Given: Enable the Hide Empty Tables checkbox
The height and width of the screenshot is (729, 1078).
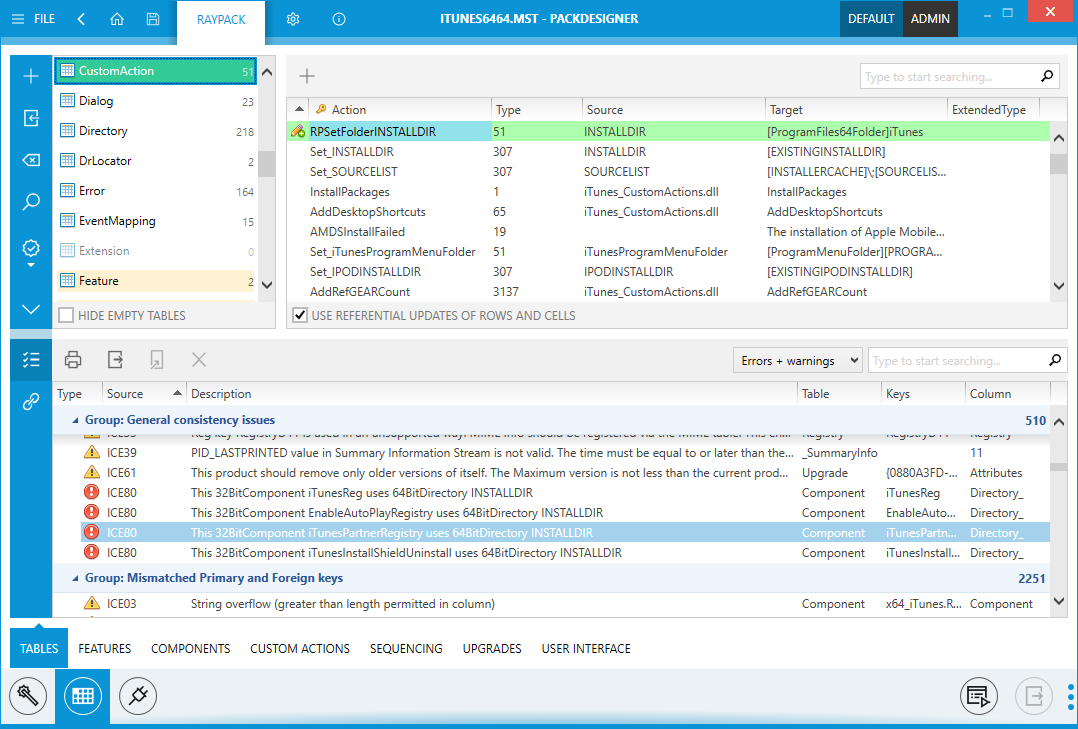Looking at the screenshot, I should 66,316.
